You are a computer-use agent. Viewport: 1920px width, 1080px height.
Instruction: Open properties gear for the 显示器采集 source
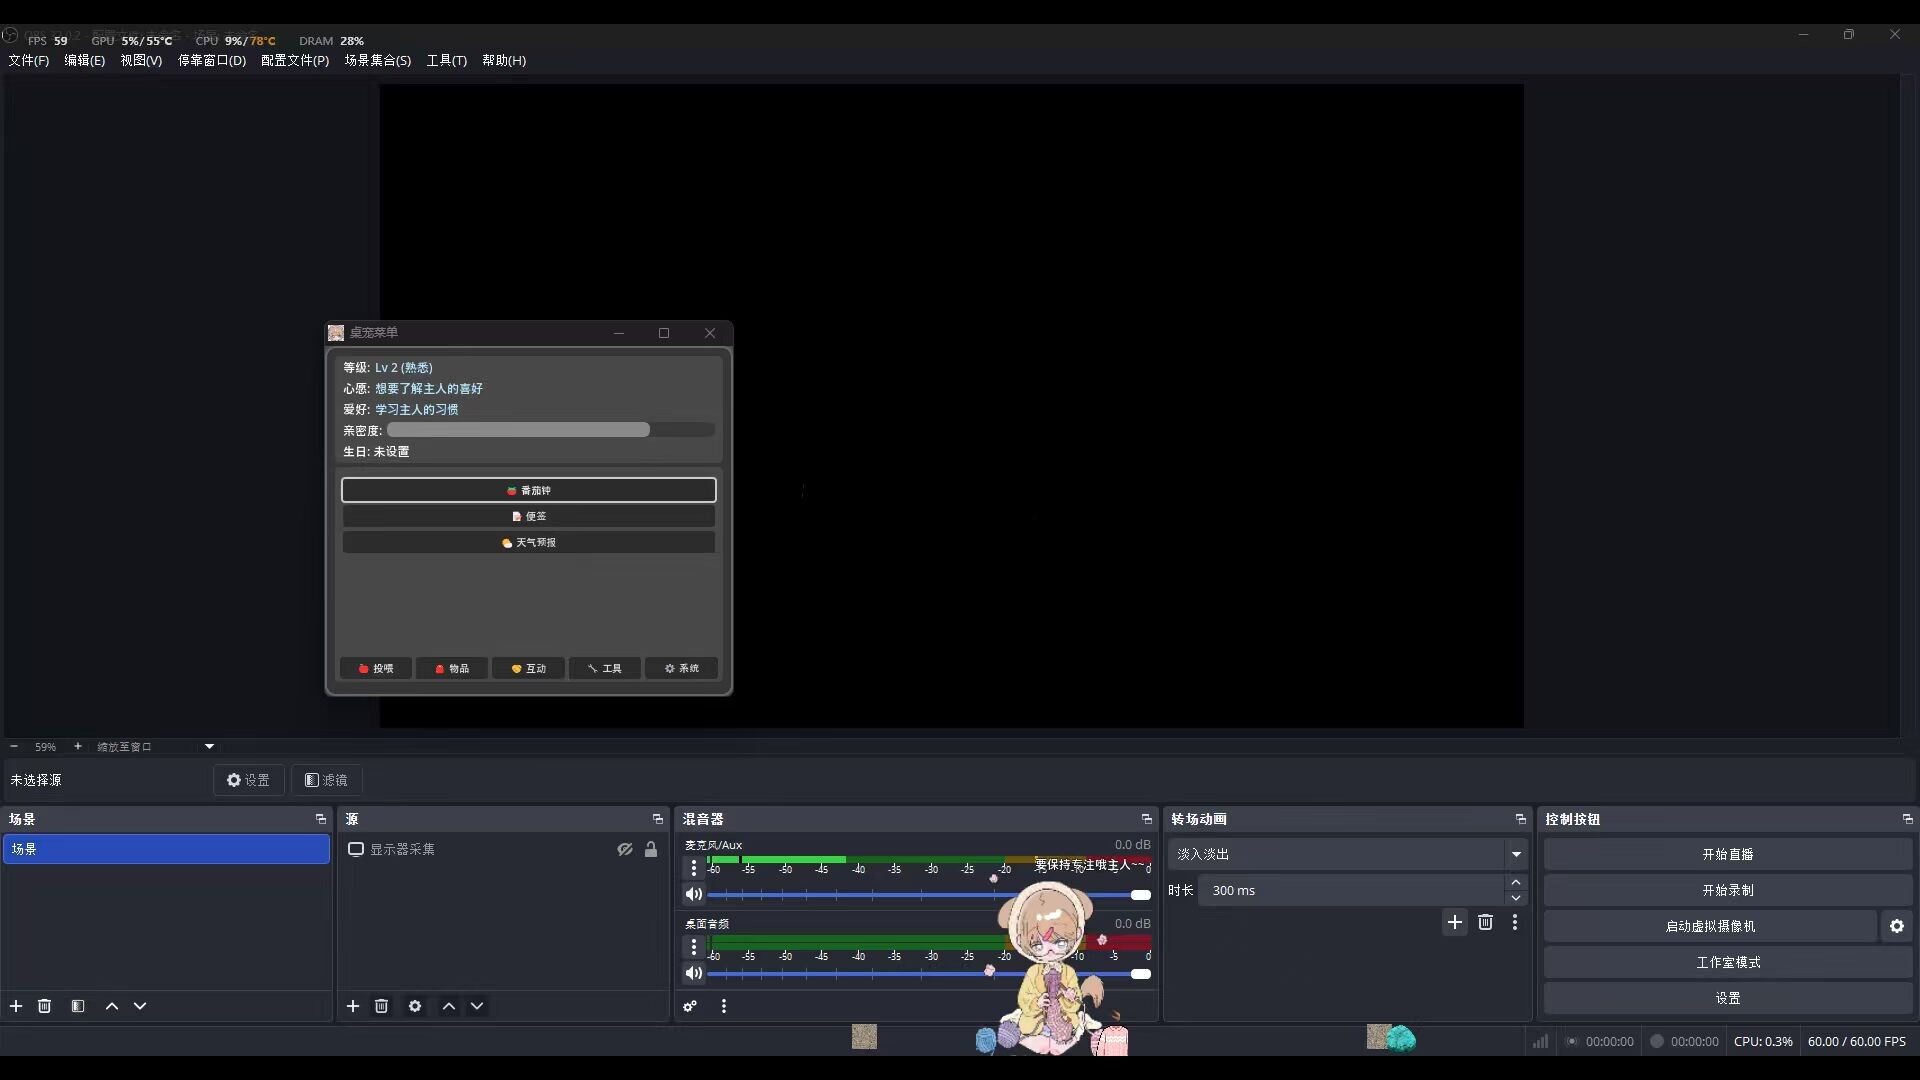point(415,1006)
